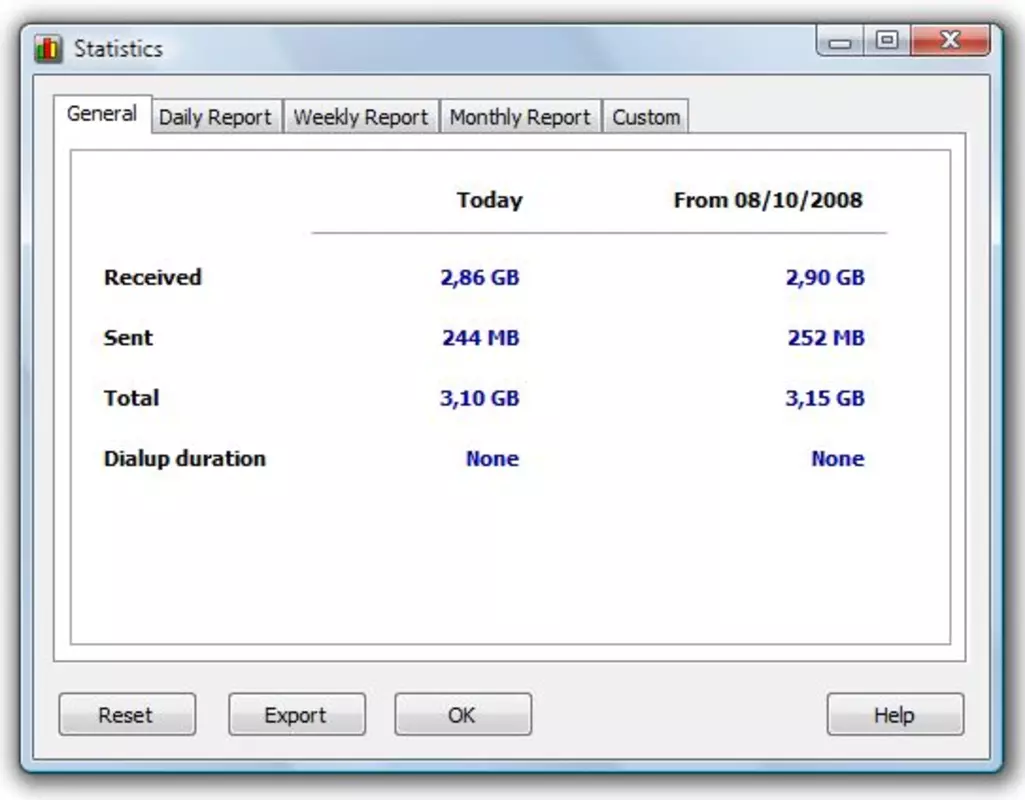Open the Custom tab
The width and height of the screenshot is (1025, 800).
coord(646,117)
